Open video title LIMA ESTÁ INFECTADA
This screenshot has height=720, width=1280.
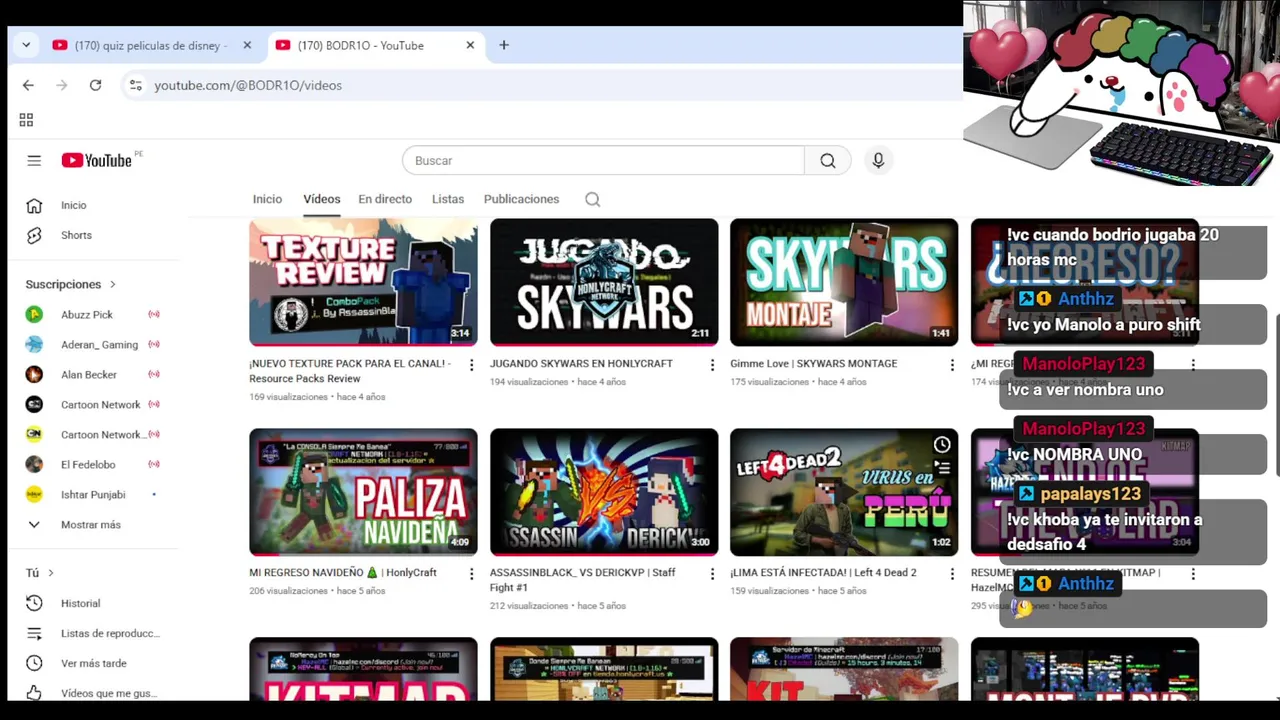(823, 573)
